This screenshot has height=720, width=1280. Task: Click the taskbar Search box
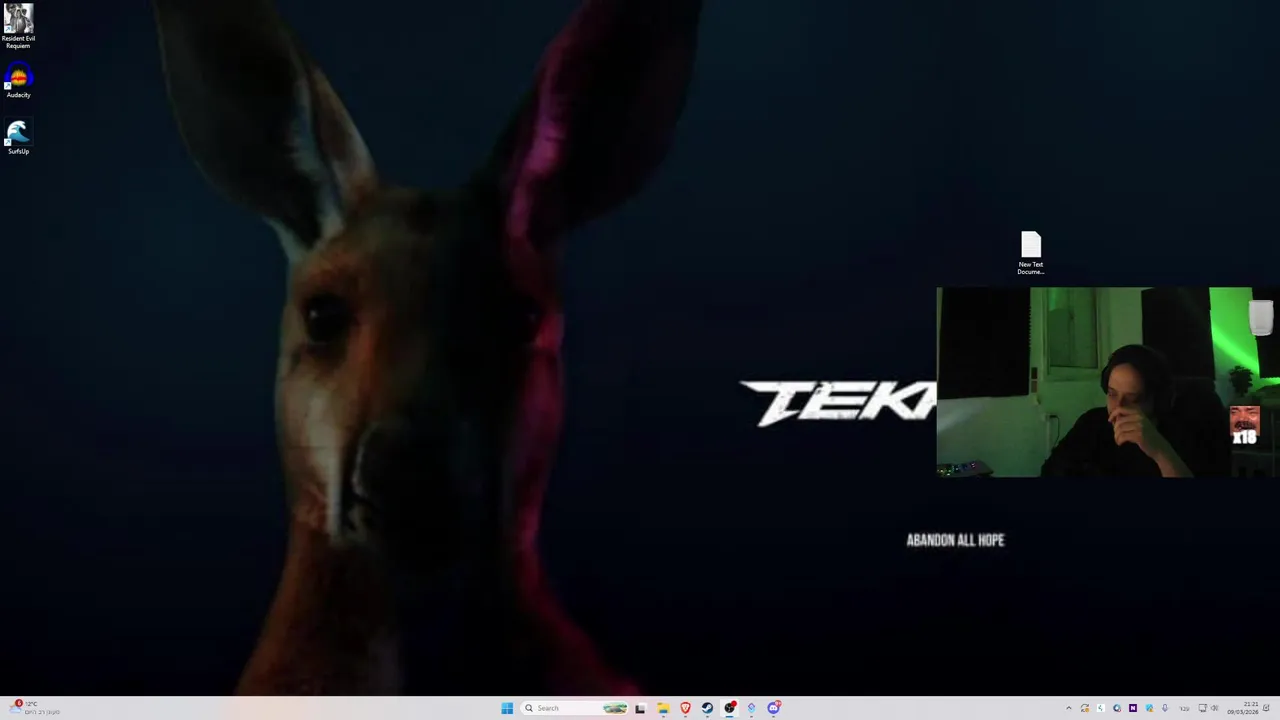pyautogui.click(x=574, y=708)
